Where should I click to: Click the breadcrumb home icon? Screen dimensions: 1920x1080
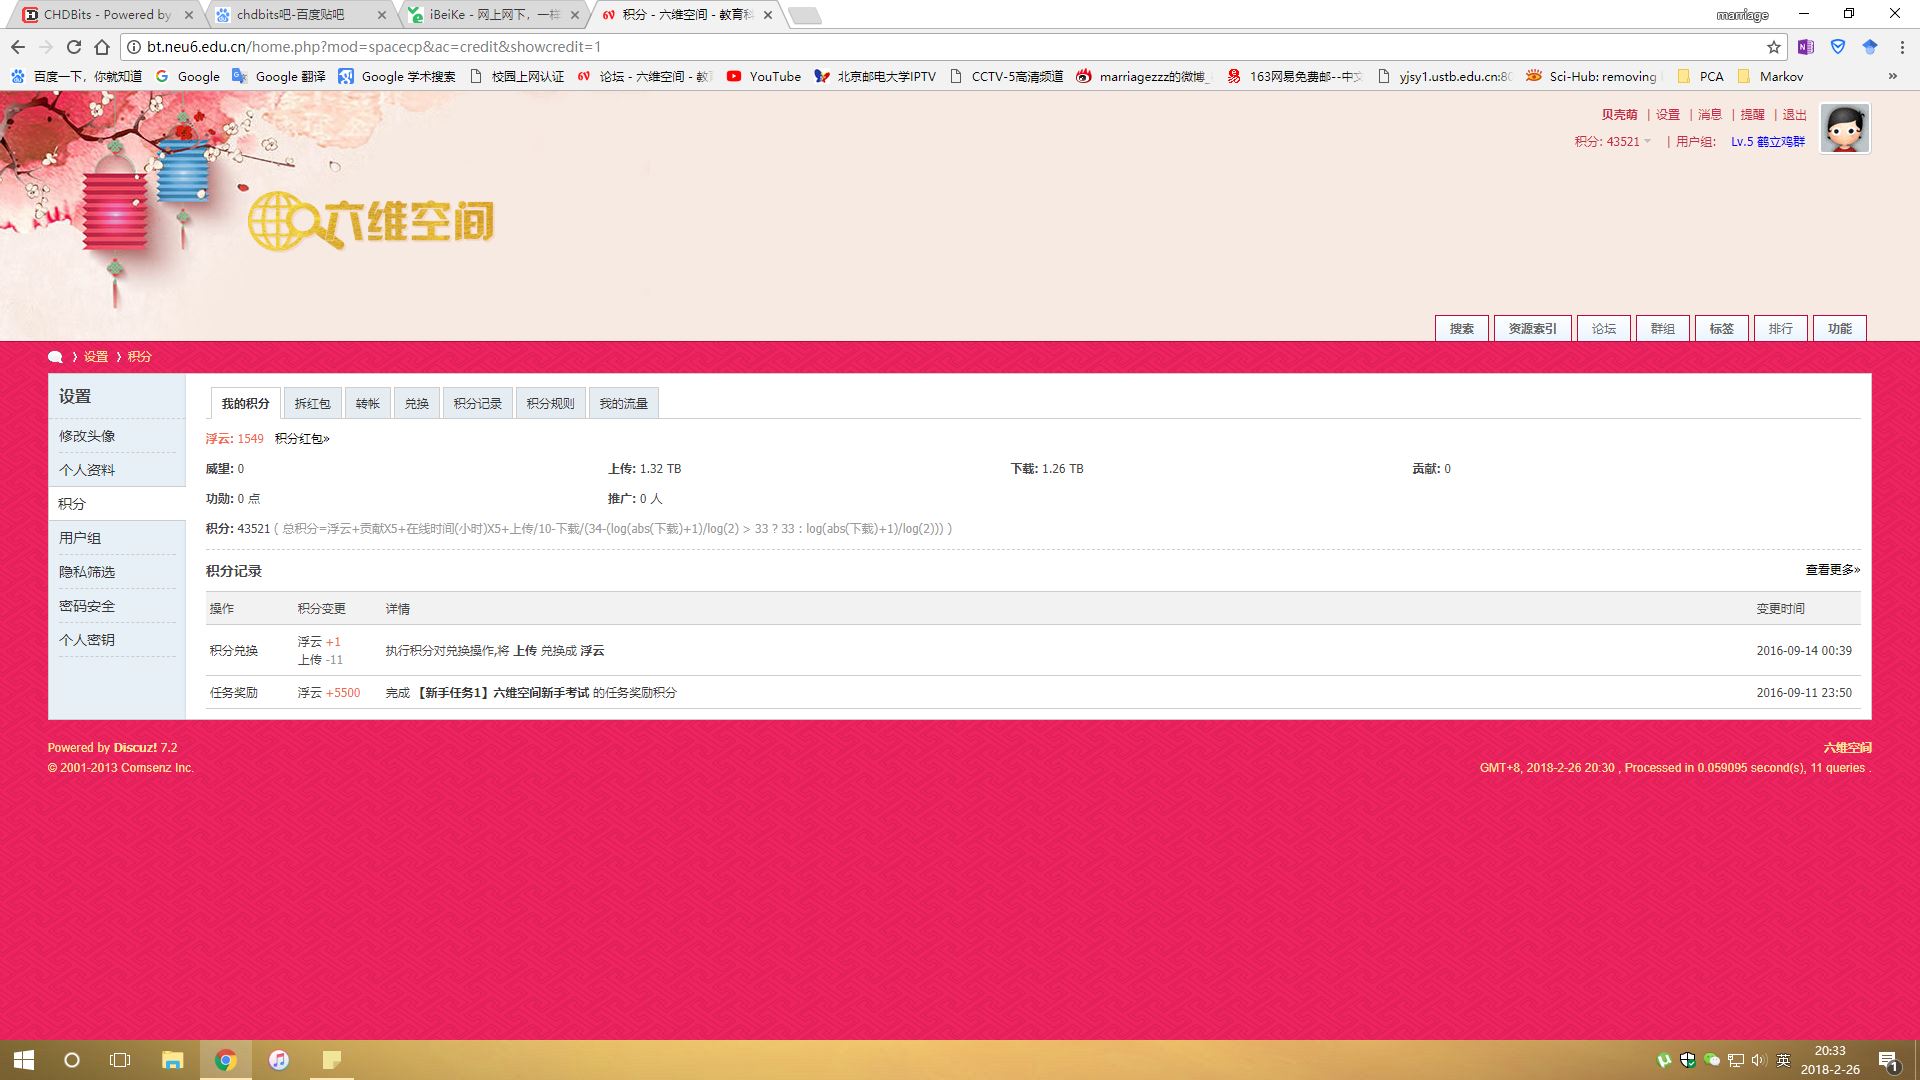(x=55, y=357)
